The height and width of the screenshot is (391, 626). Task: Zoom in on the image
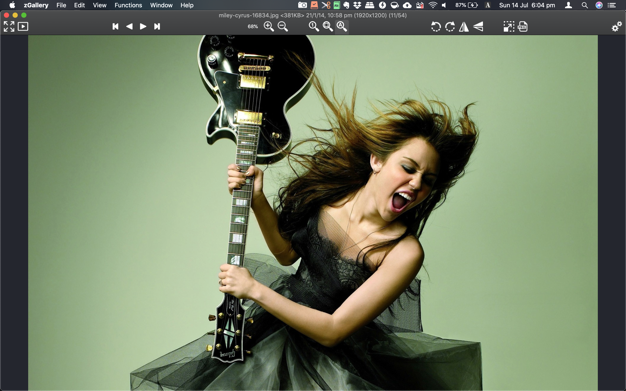pos(269,26)
